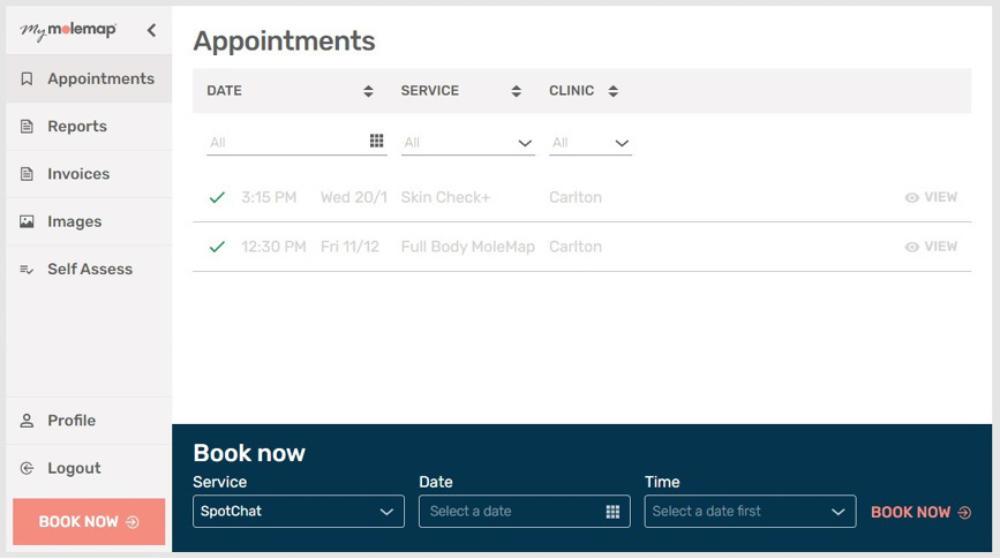The height and width of the screenshot is (559, 1000).
Task: Open the Invoices menu item
Action: pyautogui.click(x=78, y=174)
